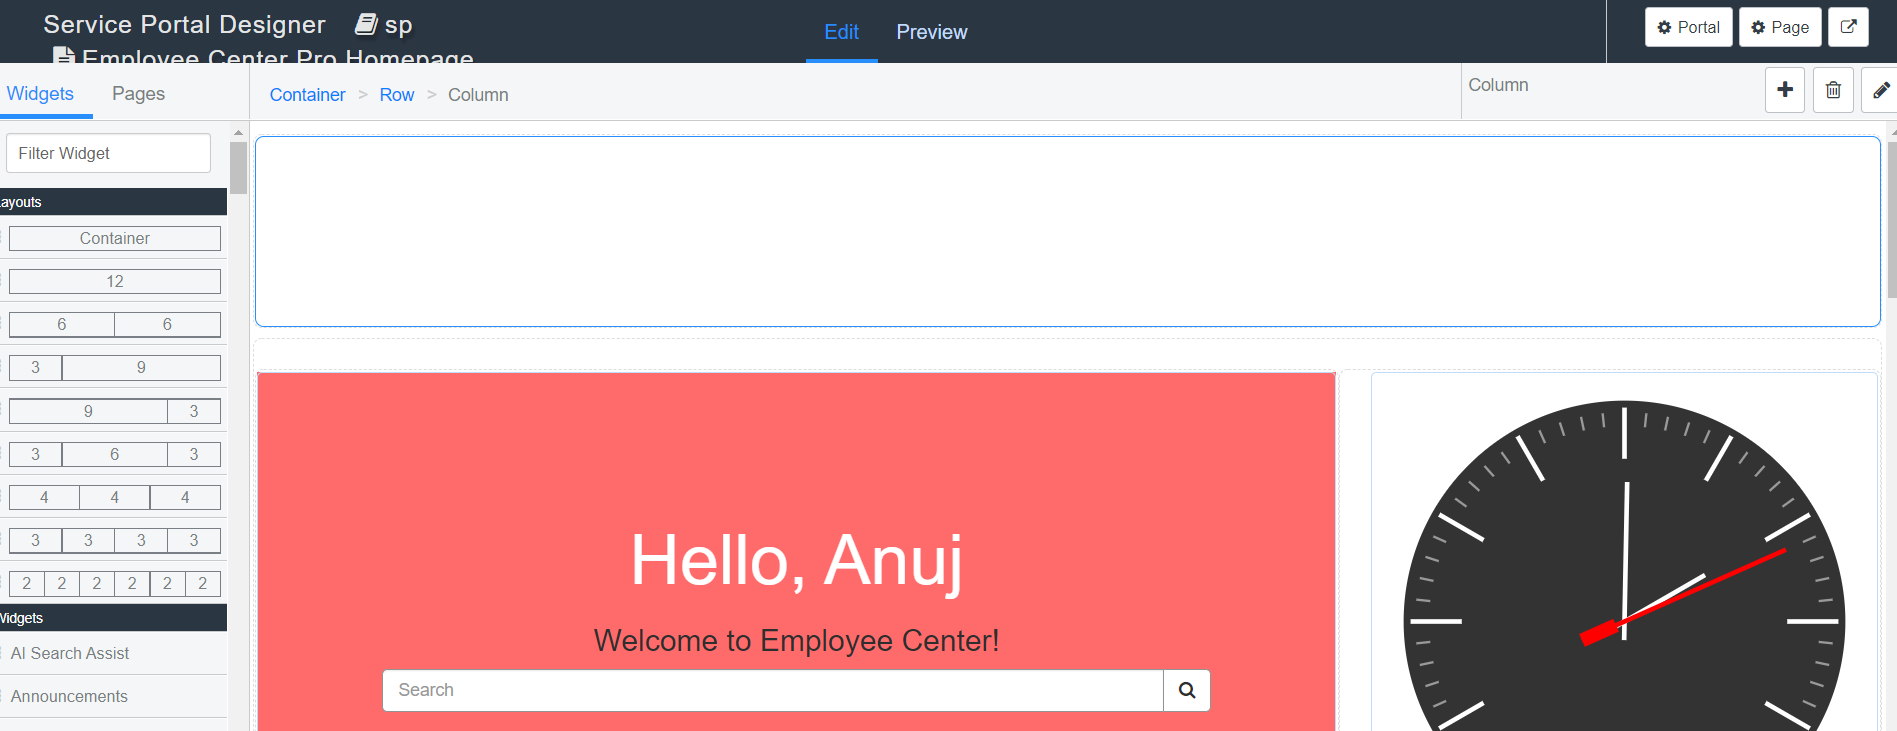Select the empty selected column area
The height and width of the screenshot is (731, 1897).
[1068, 231]
